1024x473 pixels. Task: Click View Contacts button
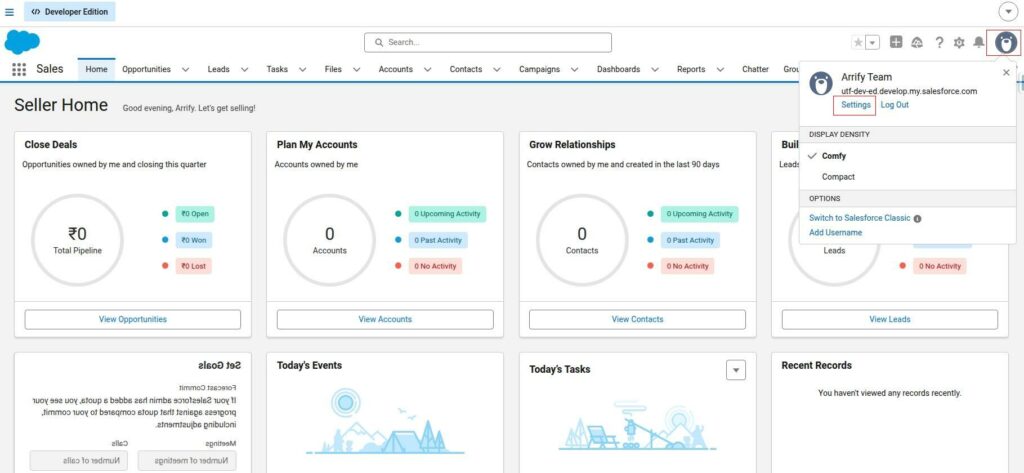[x=637, y=319]
